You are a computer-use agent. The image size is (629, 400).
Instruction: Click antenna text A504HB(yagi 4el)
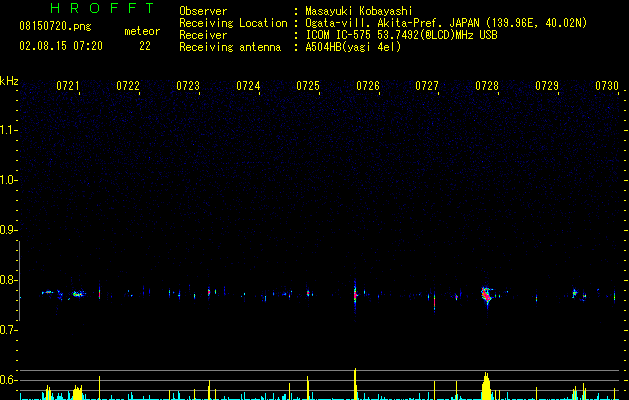[353, 47]
